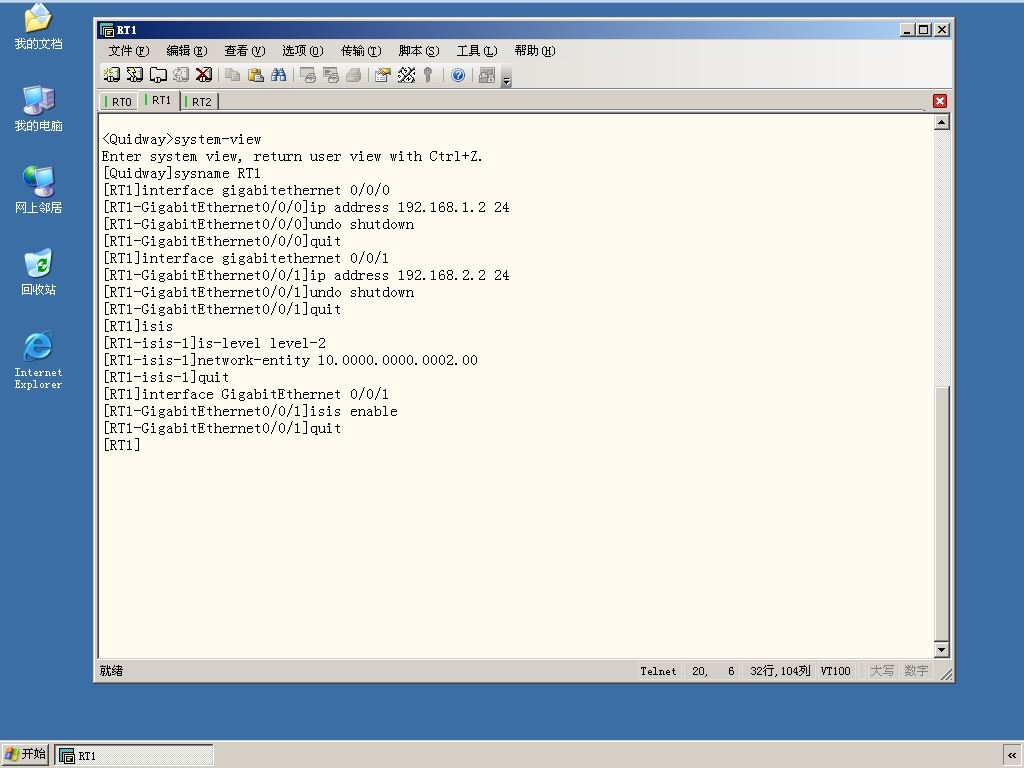Expand the toolbar options arrow
Viewport: 1024px width, 768px height.
(506, 77)
